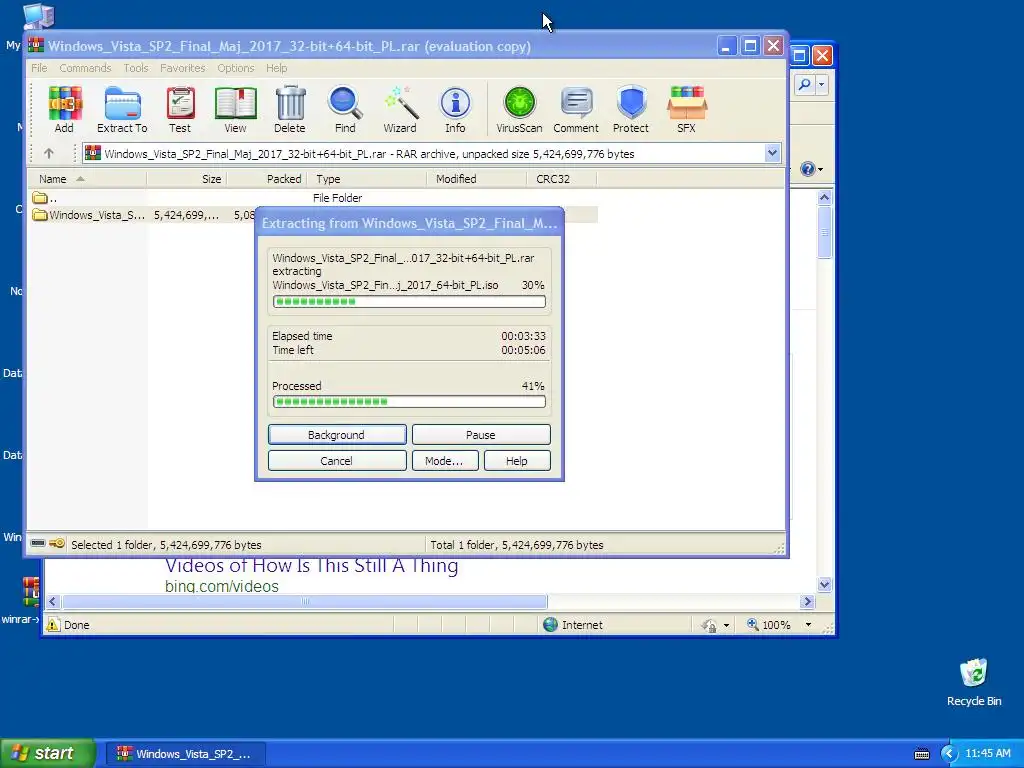
Task: Open the Options menu
Action: [236, 68]
